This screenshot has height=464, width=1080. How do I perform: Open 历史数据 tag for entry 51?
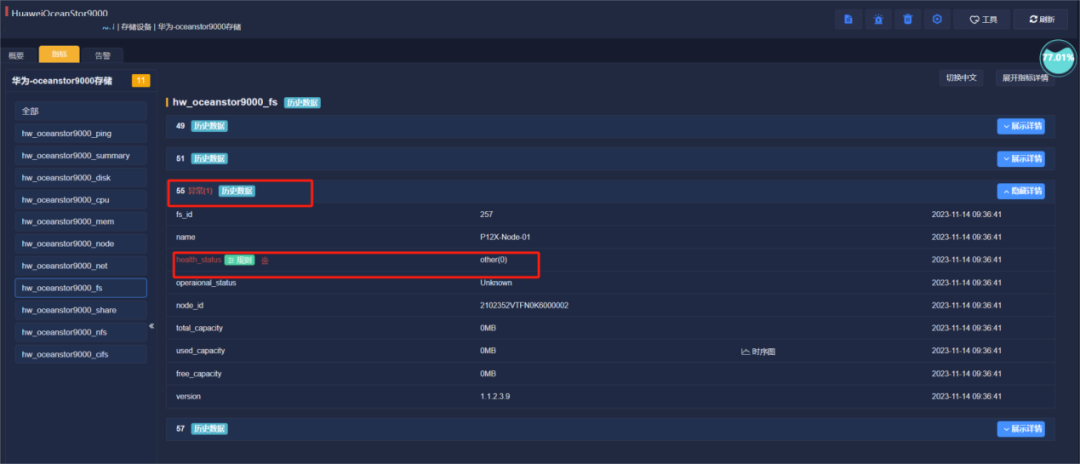tap(209, 159)
